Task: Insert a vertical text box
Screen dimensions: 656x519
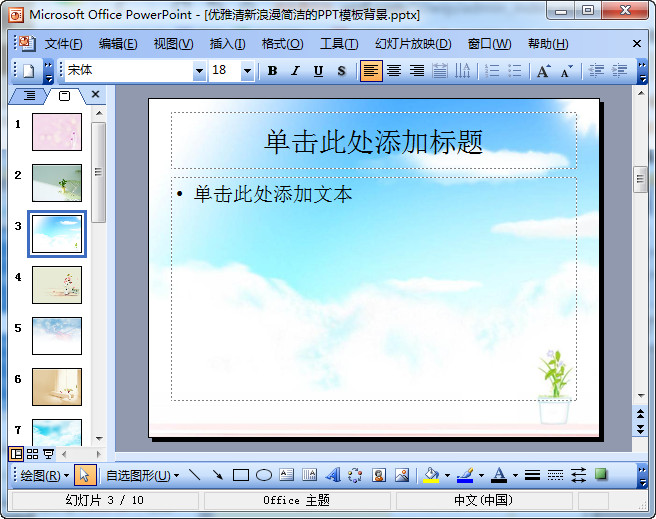Action: pyautogui.click(x=310, y=475)
